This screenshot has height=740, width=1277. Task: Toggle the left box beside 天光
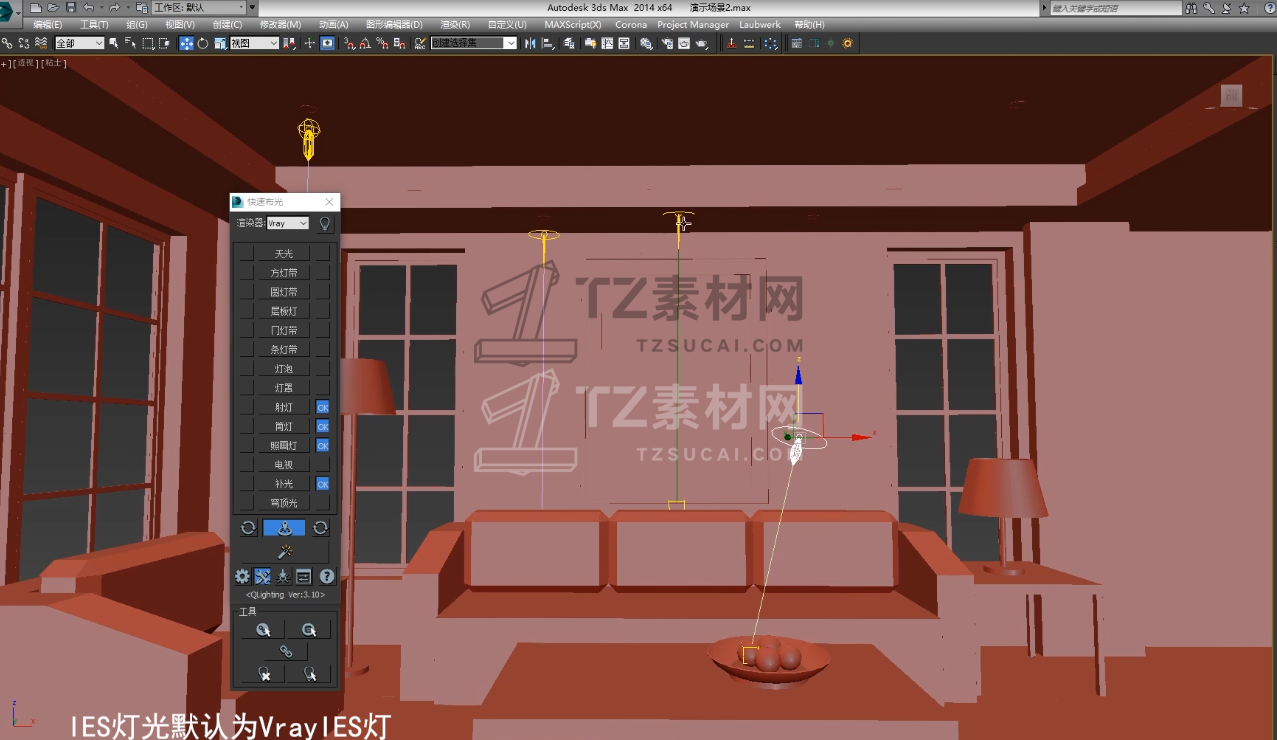pyautogui.click(x=246, y=253)
